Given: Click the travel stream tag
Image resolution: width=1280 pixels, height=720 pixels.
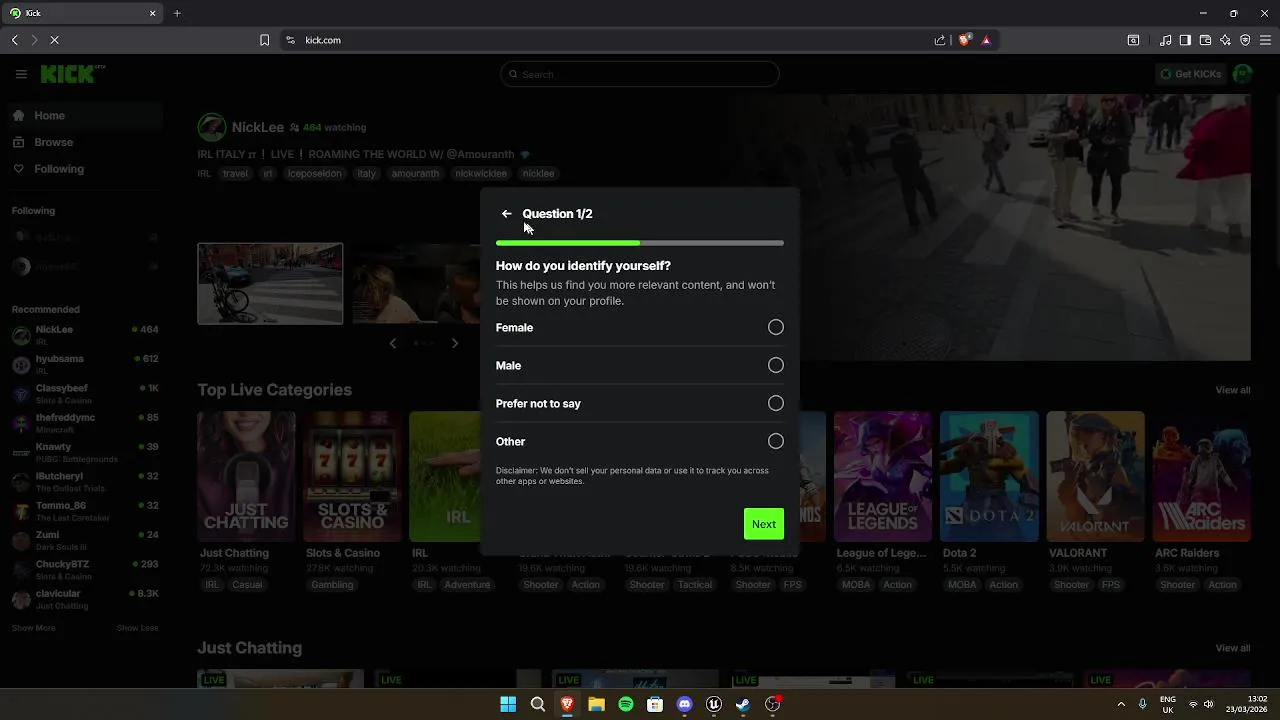Looking at the screenshot, I should click(x=235, y=173).
